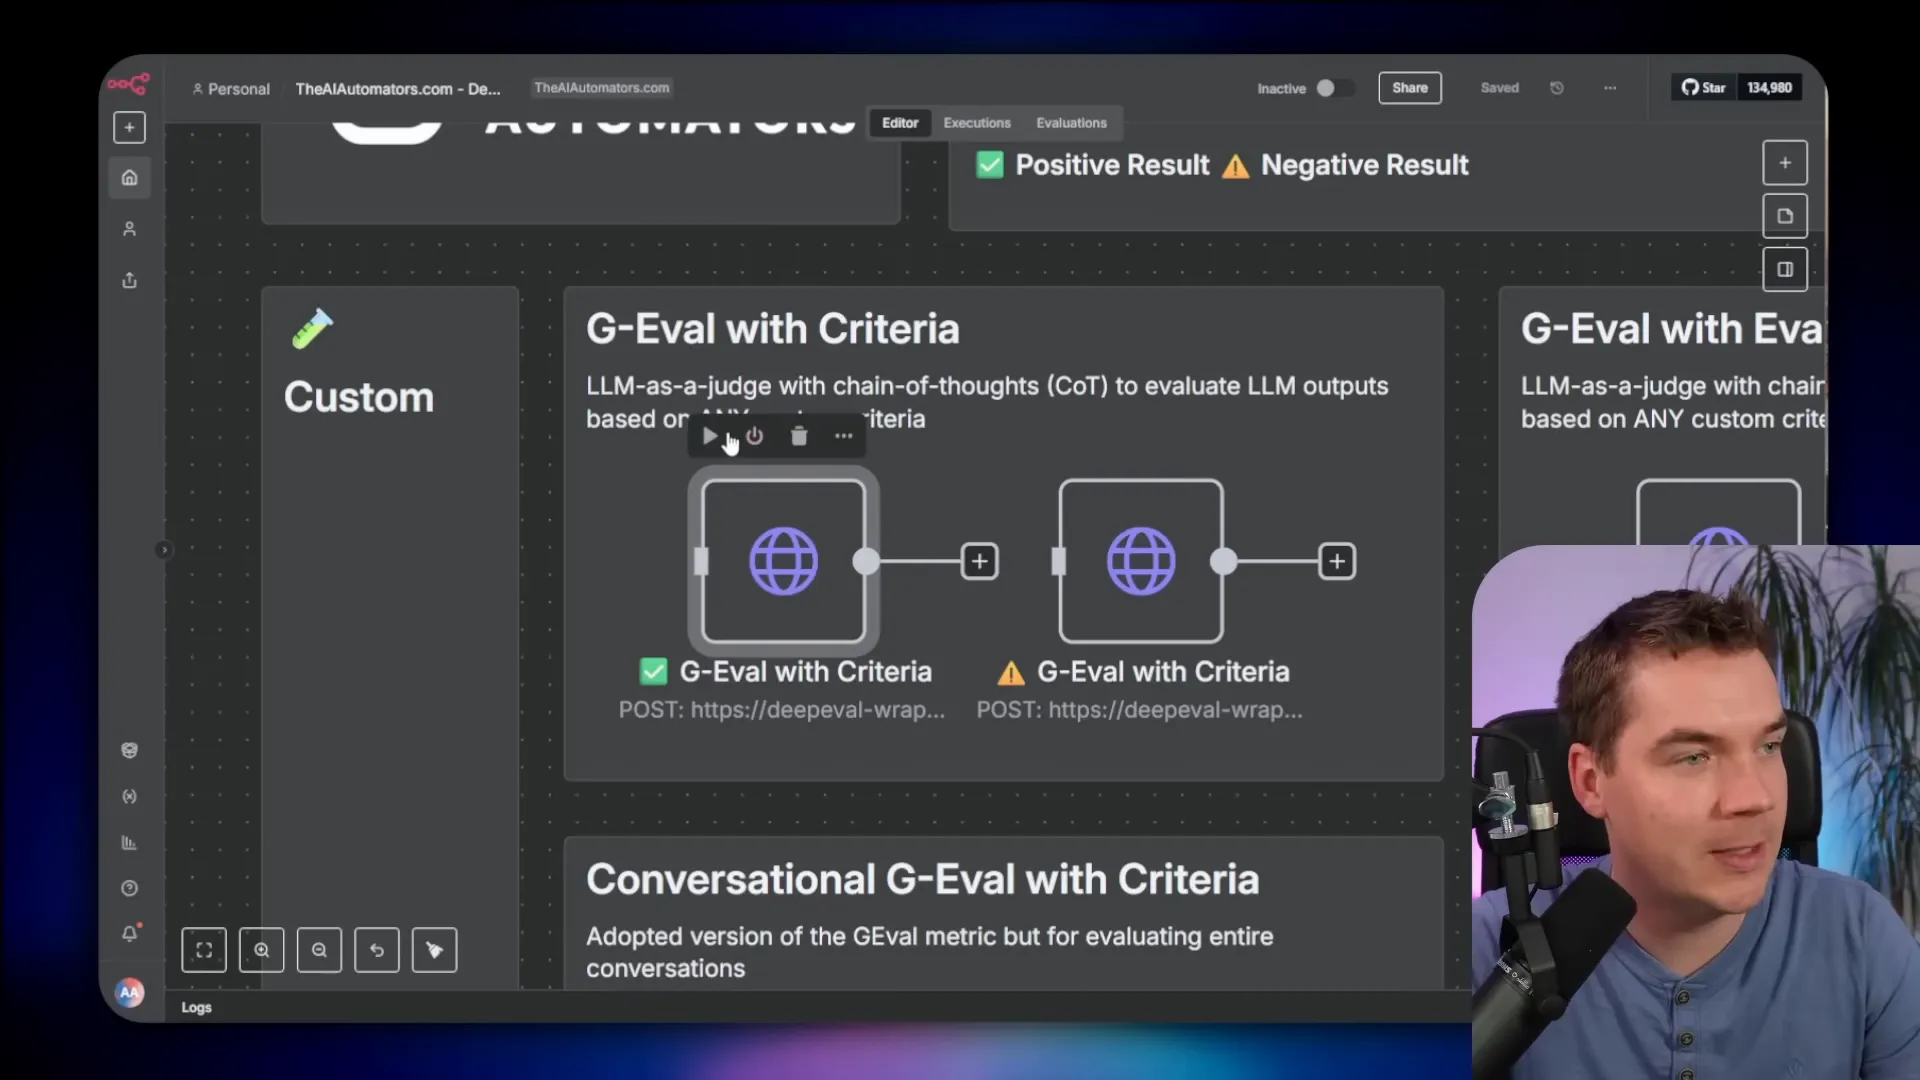Click the Saved status label

point(1500,88)
